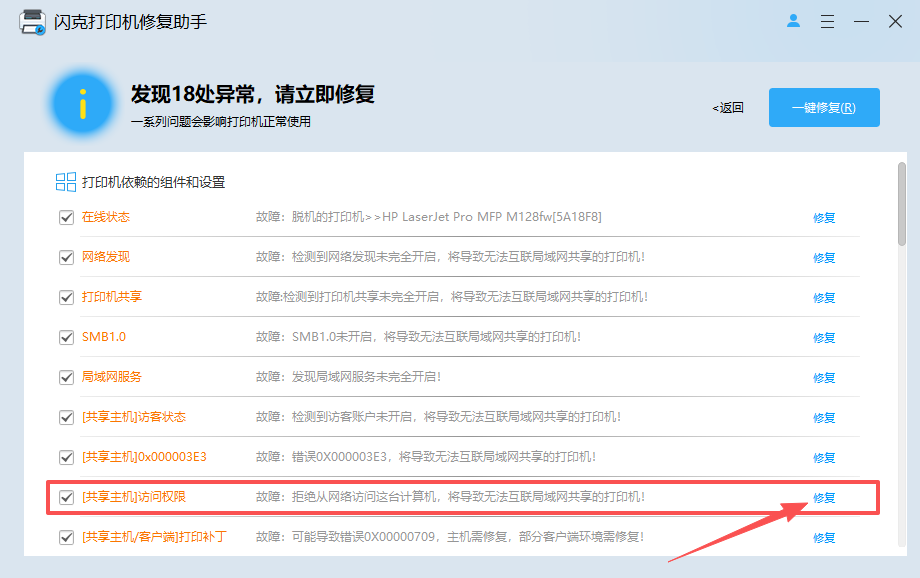920x578 pixels.
Task: Go back using the 返回 link
Action: point(728,108)
